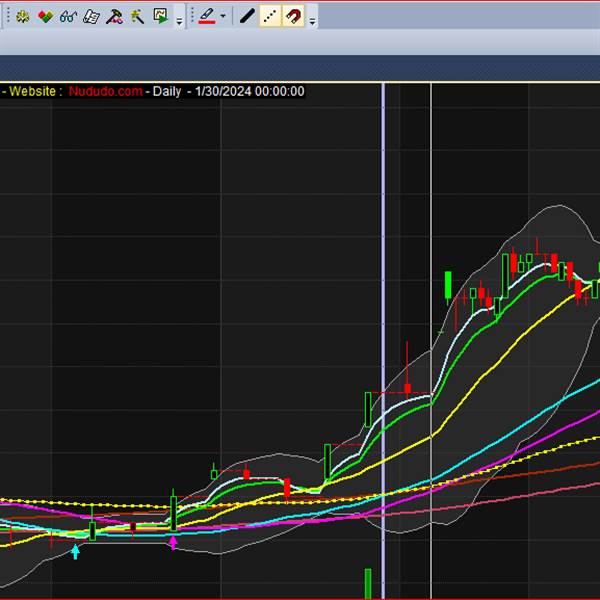Viewport: 600px width, 600px height.
Task: Click the yellow gear toolbar icon
Action: (23, 16)
